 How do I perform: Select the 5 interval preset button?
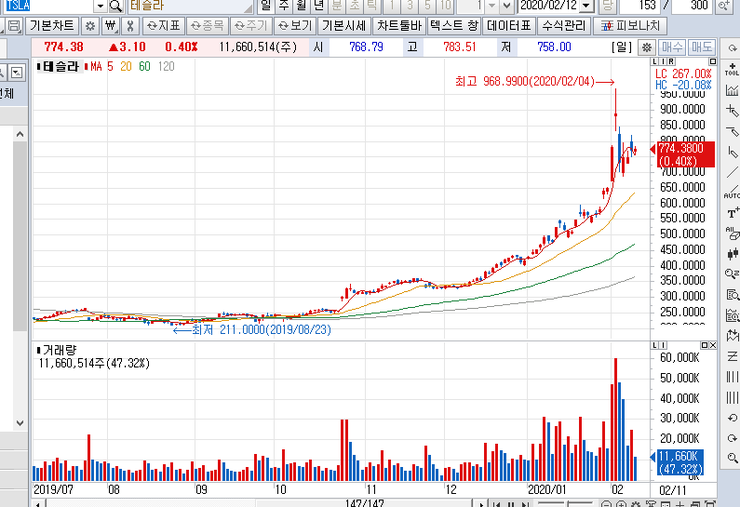click(427, 6)
